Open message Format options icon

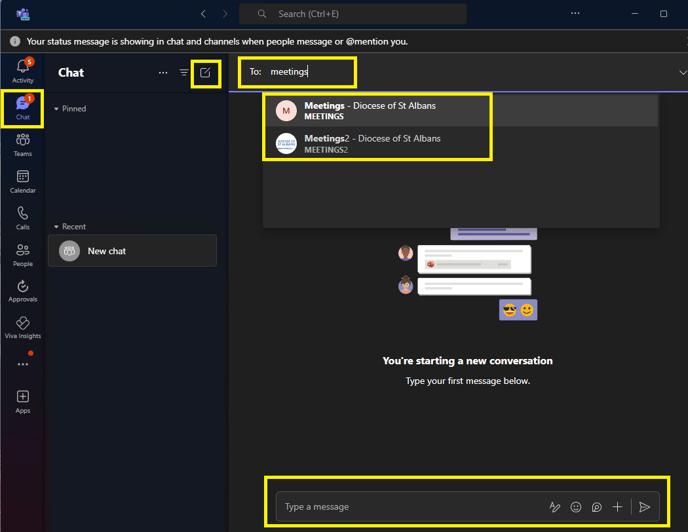(x=555, y=507)
